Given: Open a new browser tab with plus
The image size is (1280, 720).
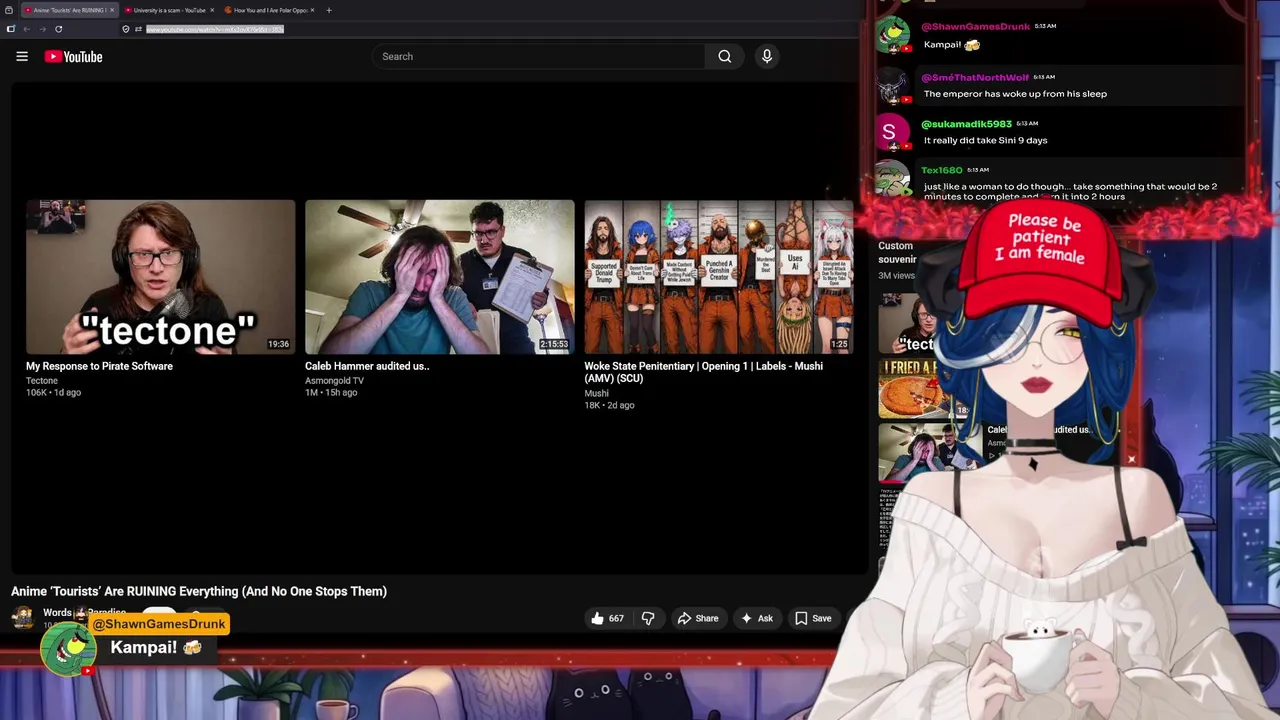Looking at the screenshot, I should point(329,10).
